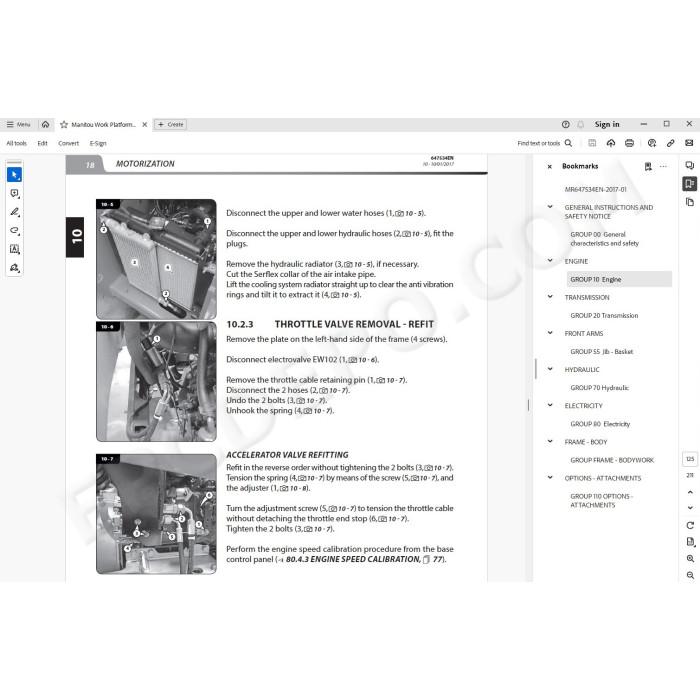Select the text box tool

click(x=14, y=249)
